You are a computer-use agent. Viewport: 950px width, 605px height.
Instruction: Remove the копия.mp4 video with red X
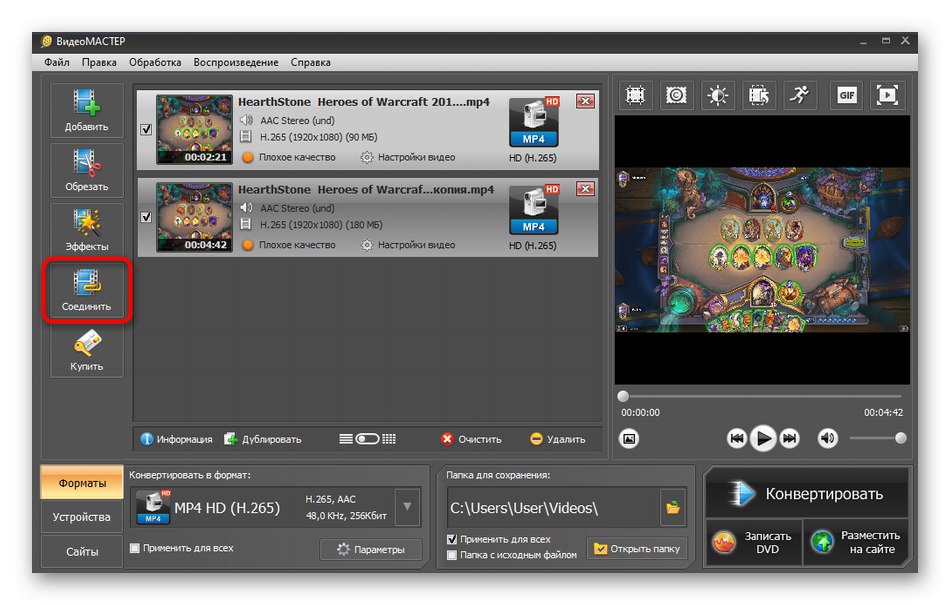pos(585,189)
